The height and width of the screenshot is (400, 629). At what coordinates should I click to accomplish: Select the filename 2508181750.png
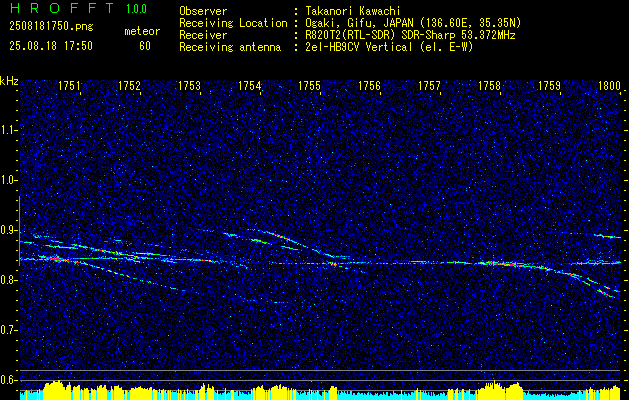(x=51, y=27)
